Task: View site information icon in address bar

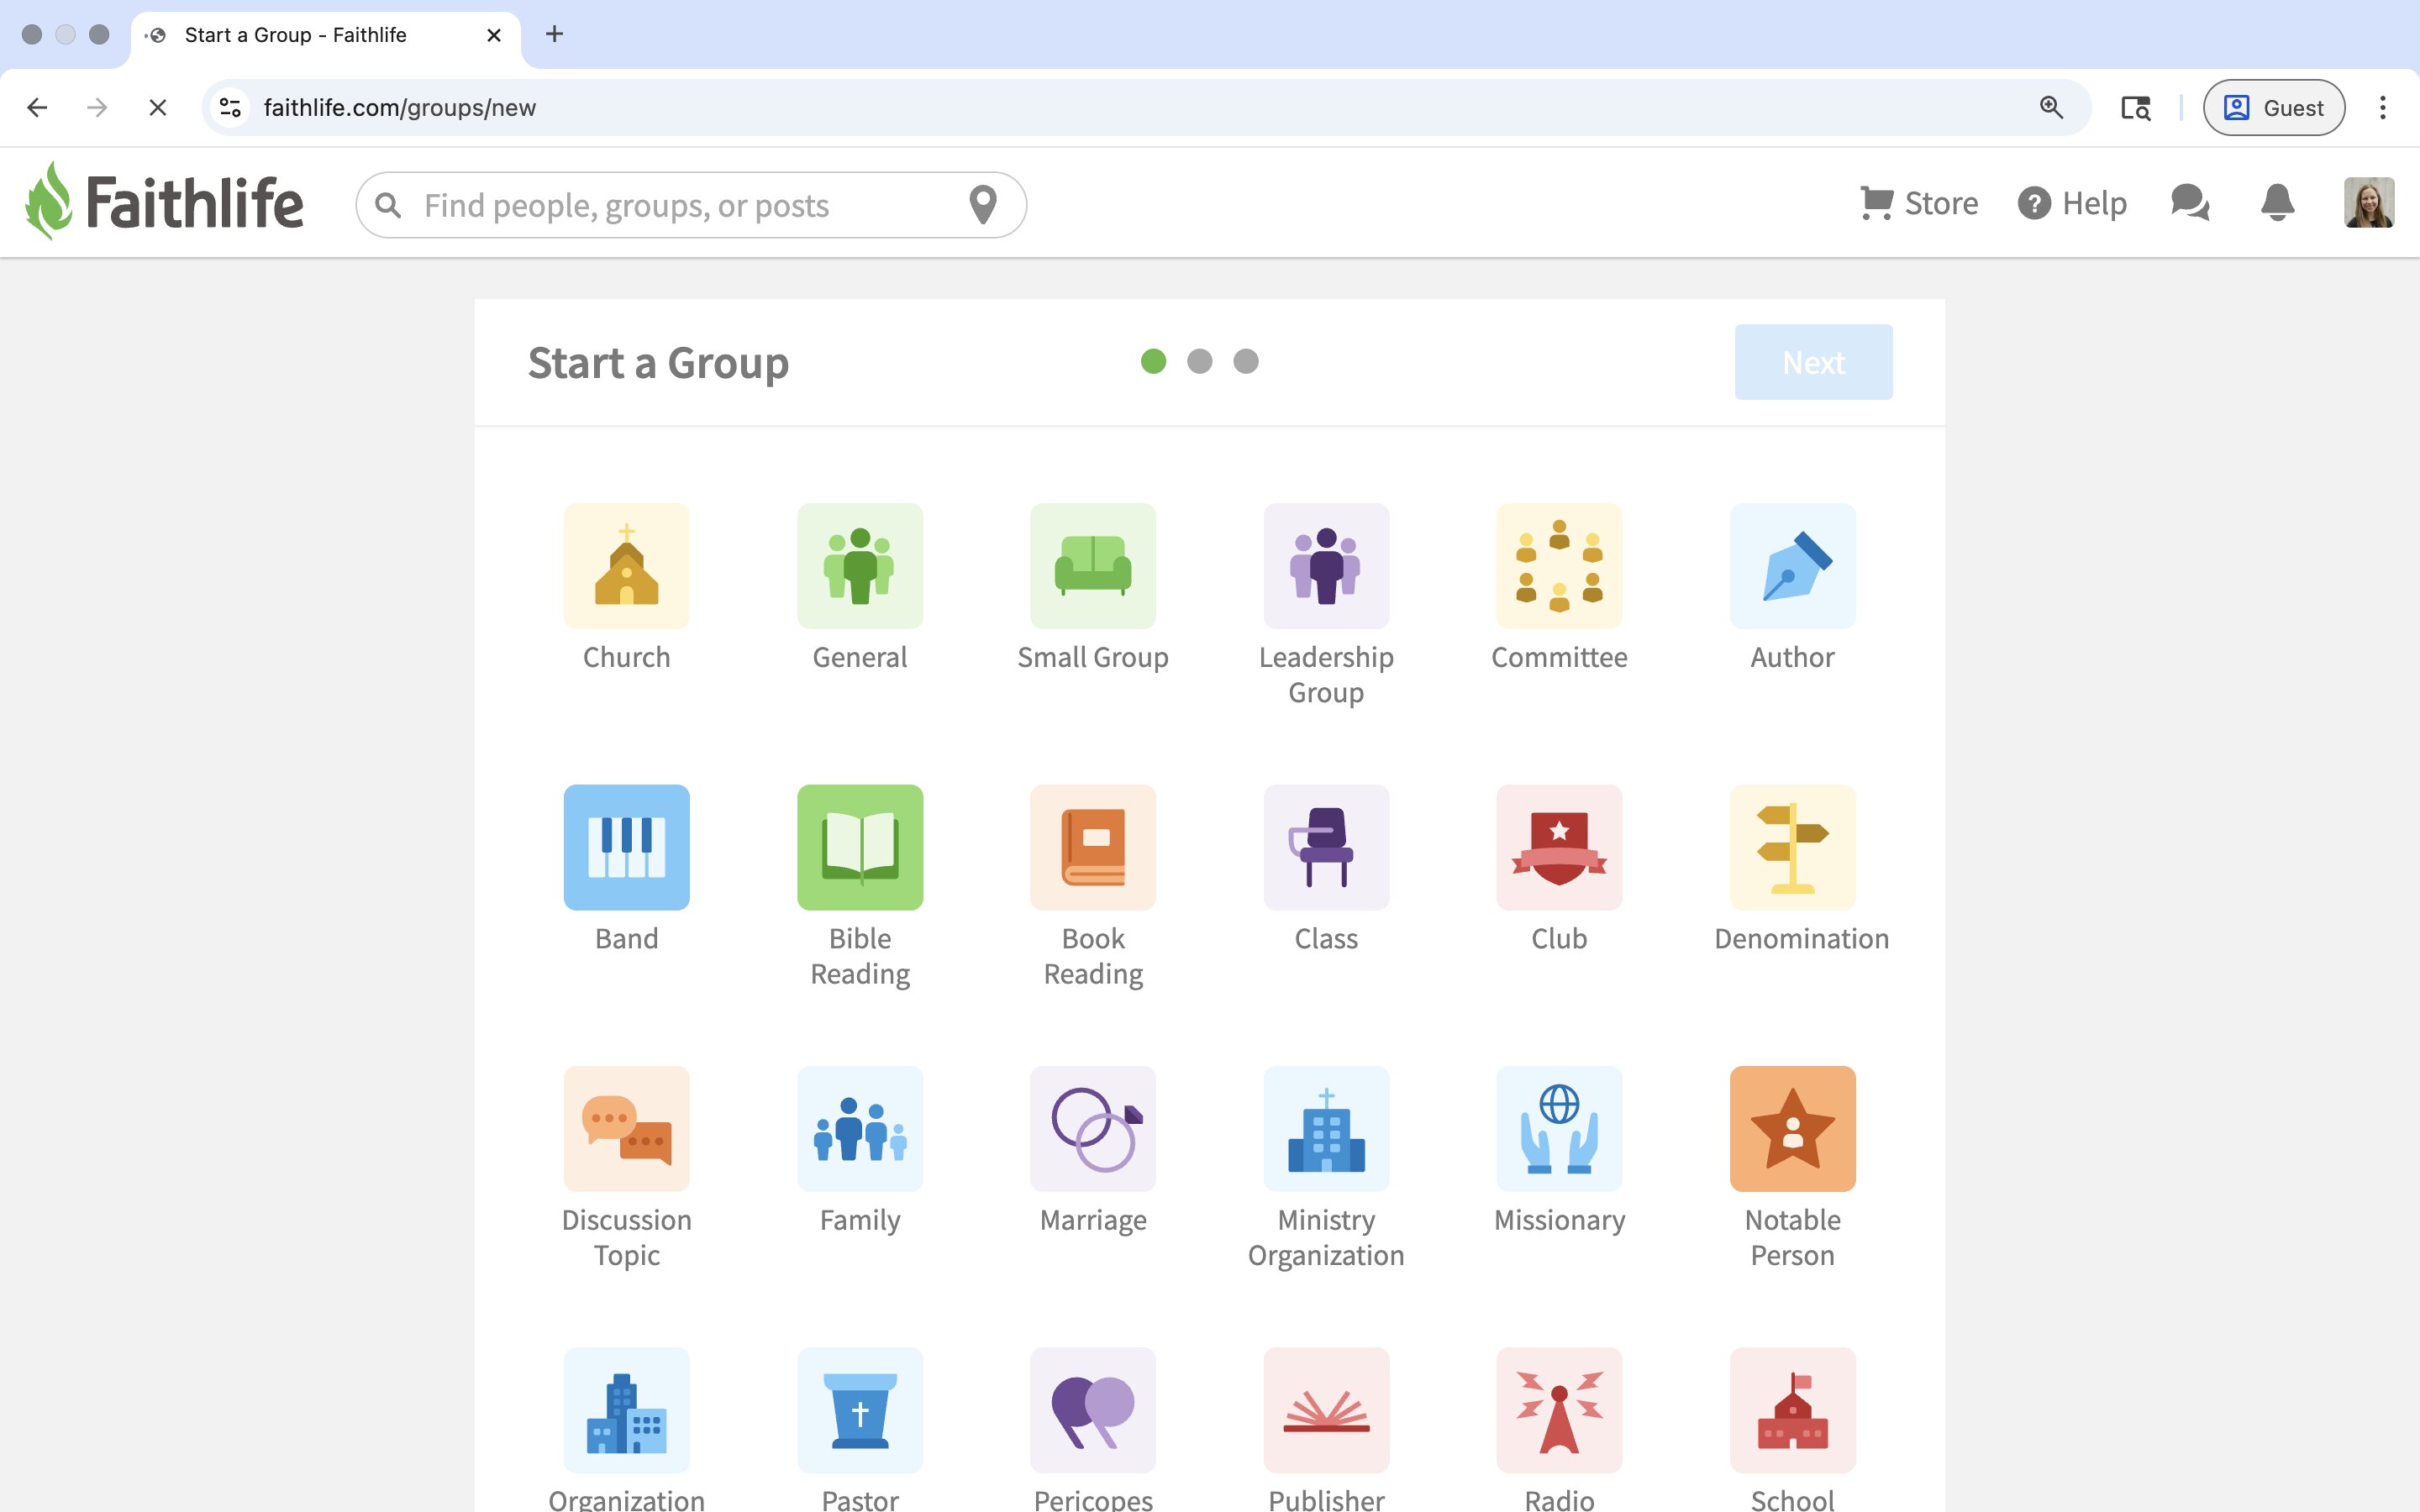Action: pos(231,107)
